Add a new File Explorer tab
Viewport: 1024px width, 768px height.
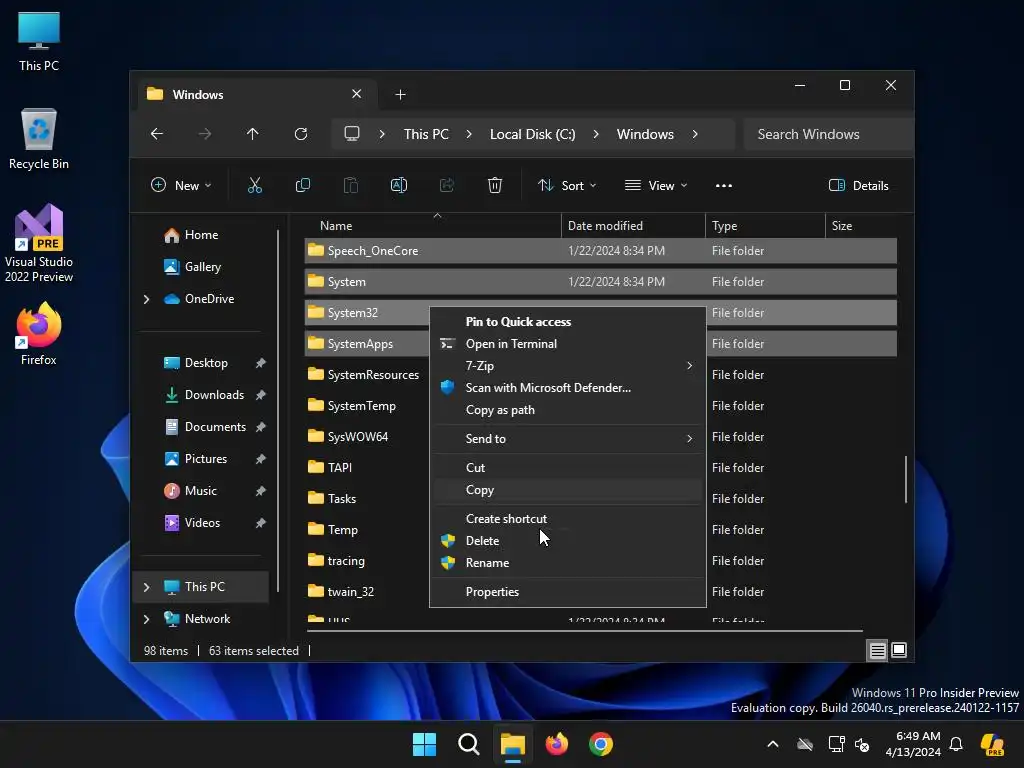pos(400,95)
